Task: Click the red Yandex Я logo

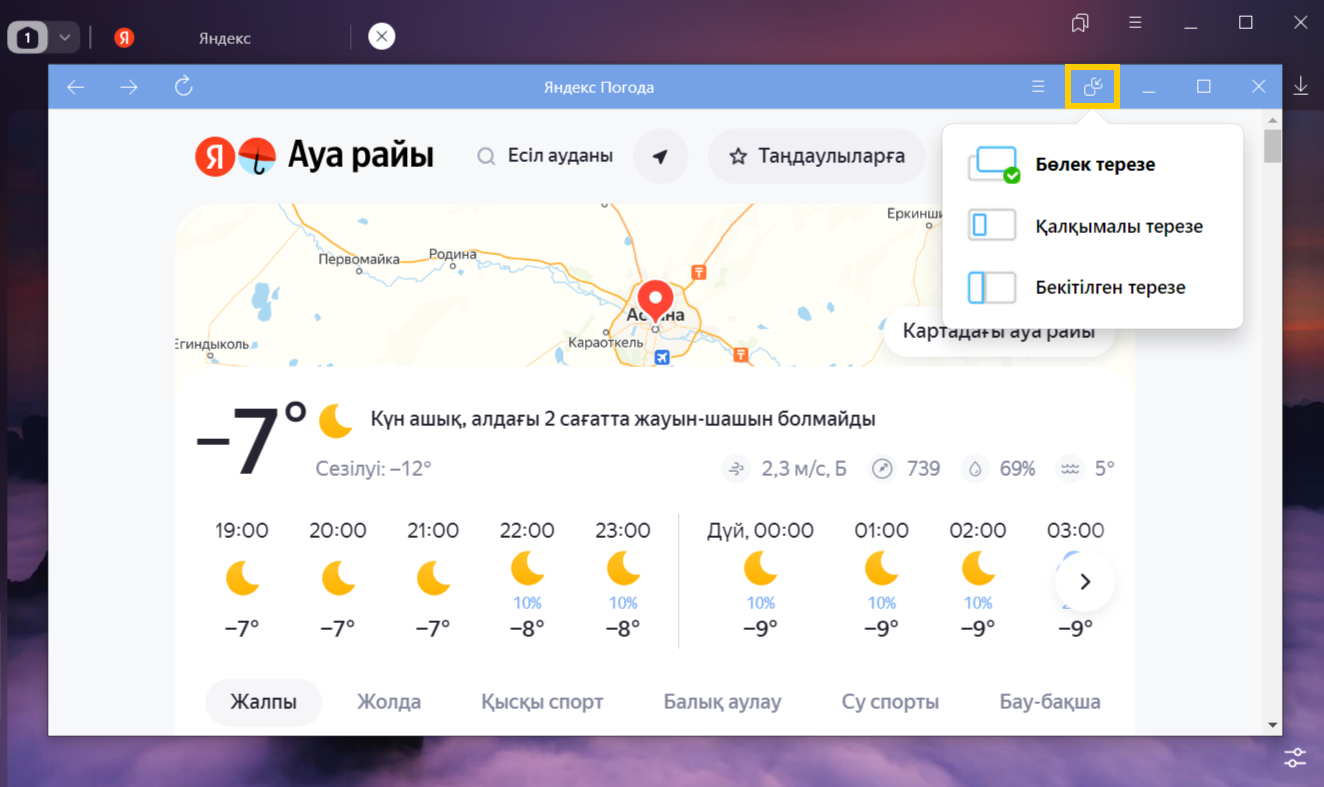Action: click(x=214, y=156)
